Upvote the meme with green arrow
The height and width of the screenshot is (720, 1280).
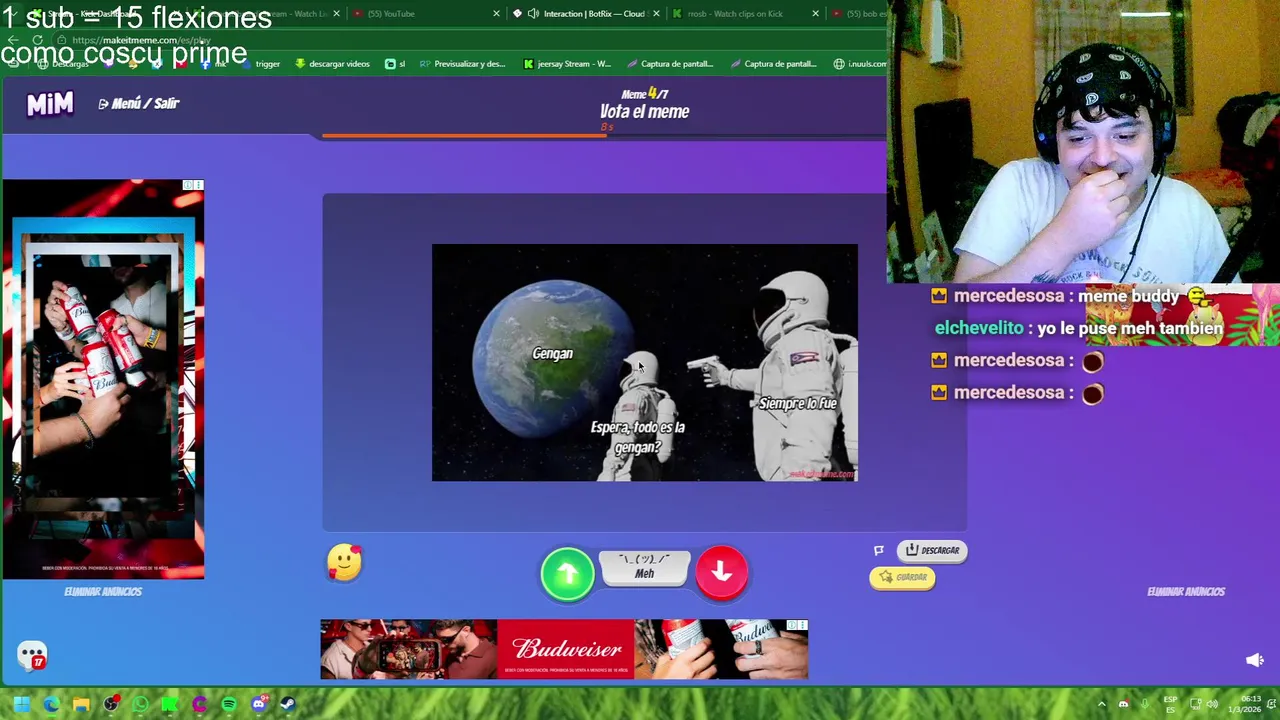(567, 573)
